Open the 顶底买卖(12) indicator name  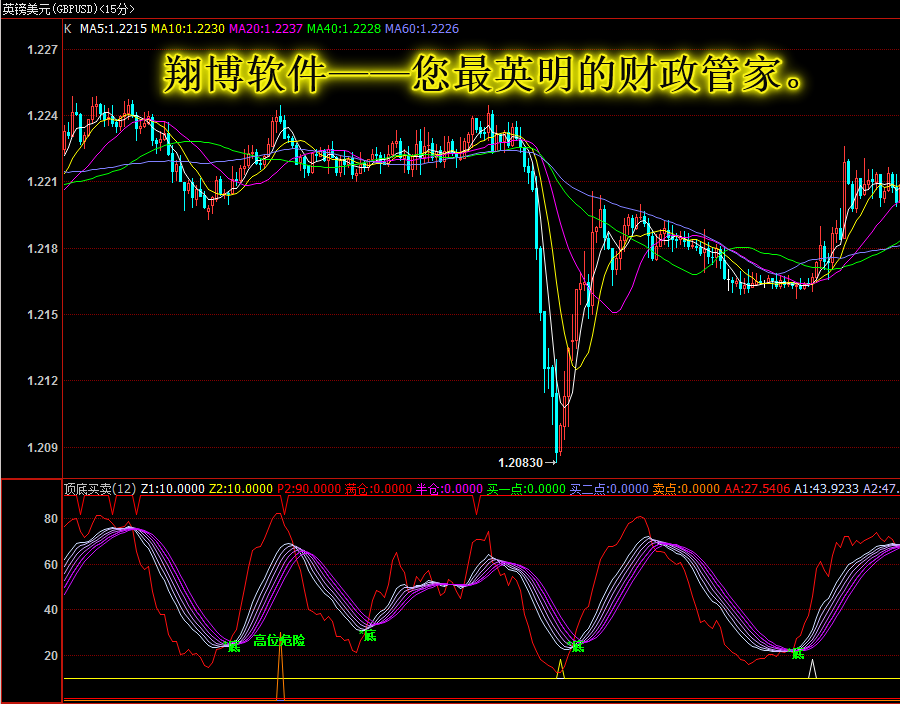pyautogui.click(x=100, y=489)
